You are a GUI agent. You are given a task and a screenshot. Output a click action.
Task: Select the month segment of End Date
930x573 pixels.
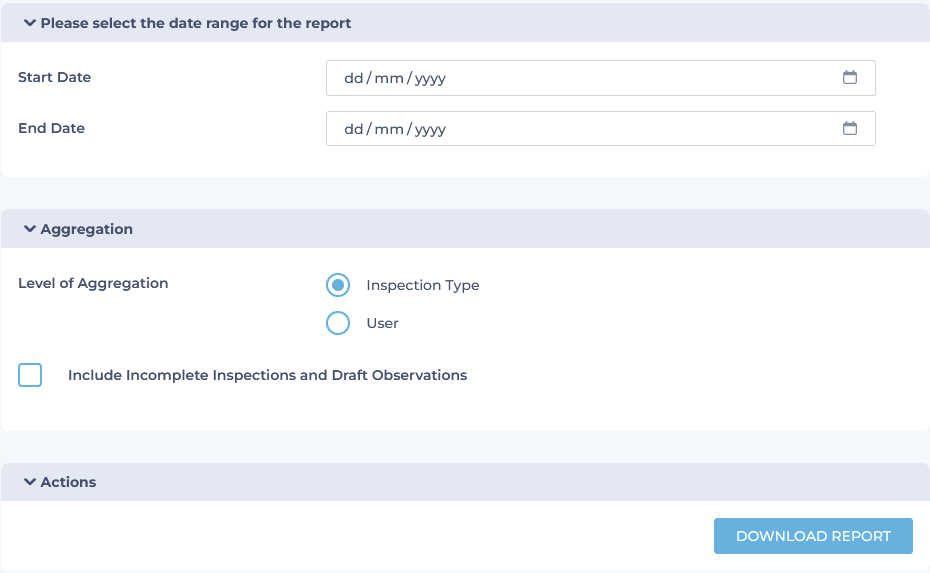coord(389,129)
